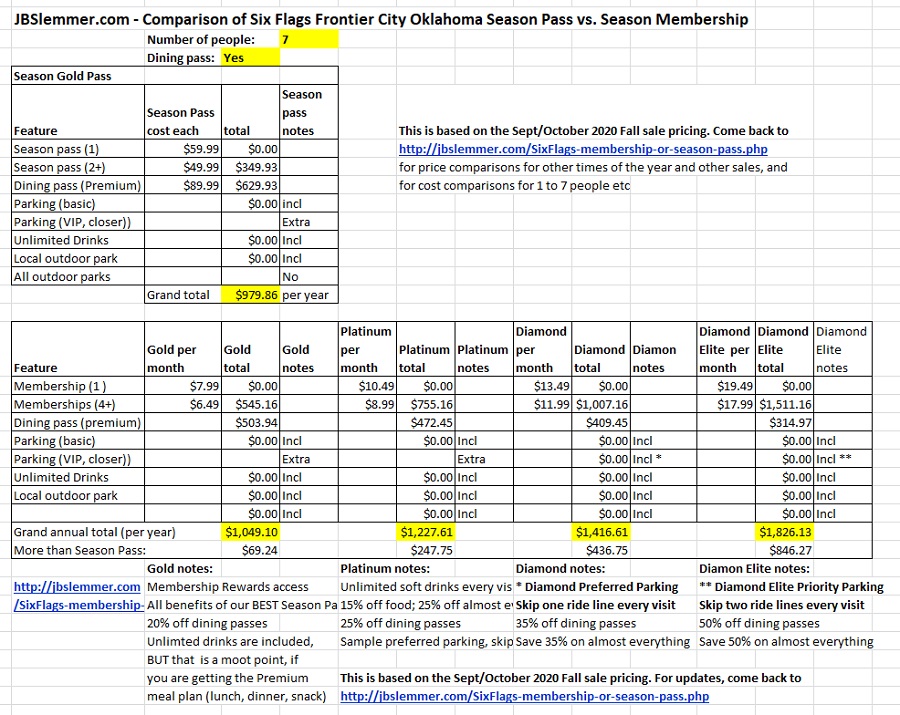This screenshot has width=900, height=715.
Task: Click the 25% off dining passes cell
Action: [x=401, y=623]
